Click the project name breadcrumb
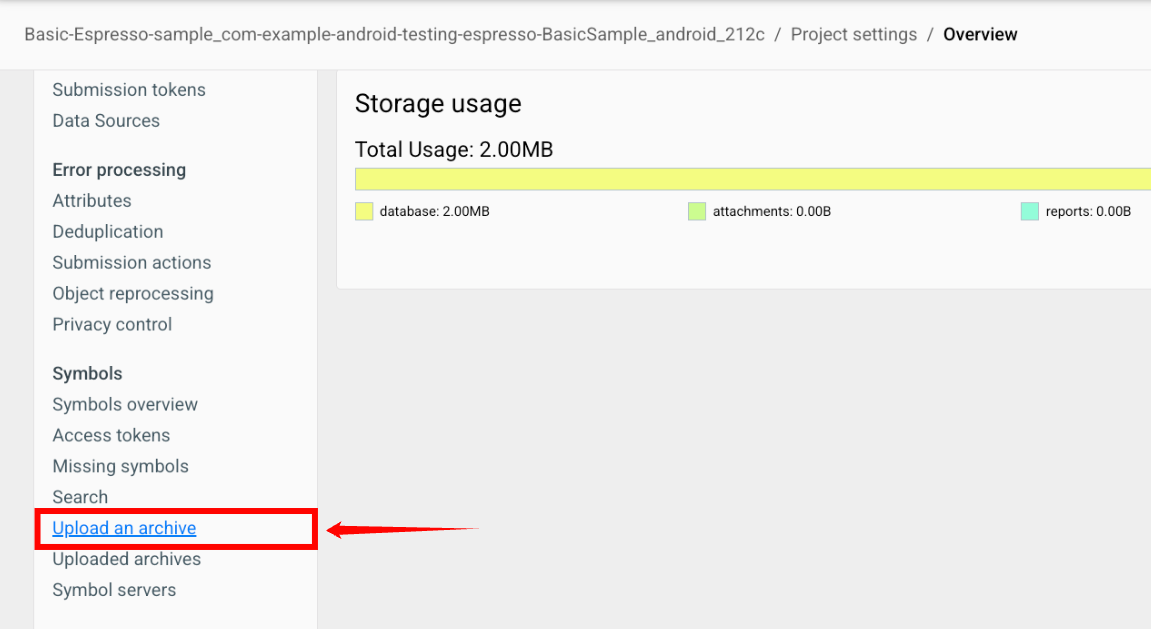The height and width of the screenshot is (629, 1151). coord(394,34)
